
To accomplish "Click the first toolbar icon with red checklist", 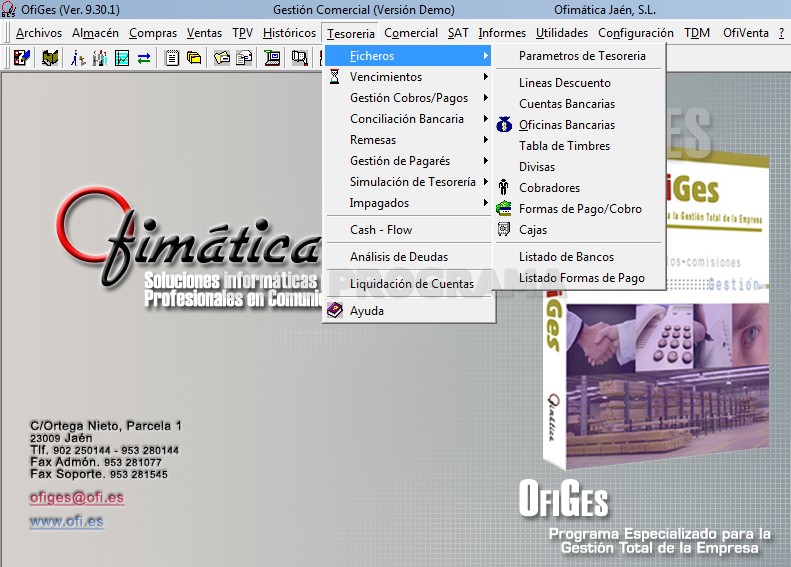I will click(x=22, y=58).
